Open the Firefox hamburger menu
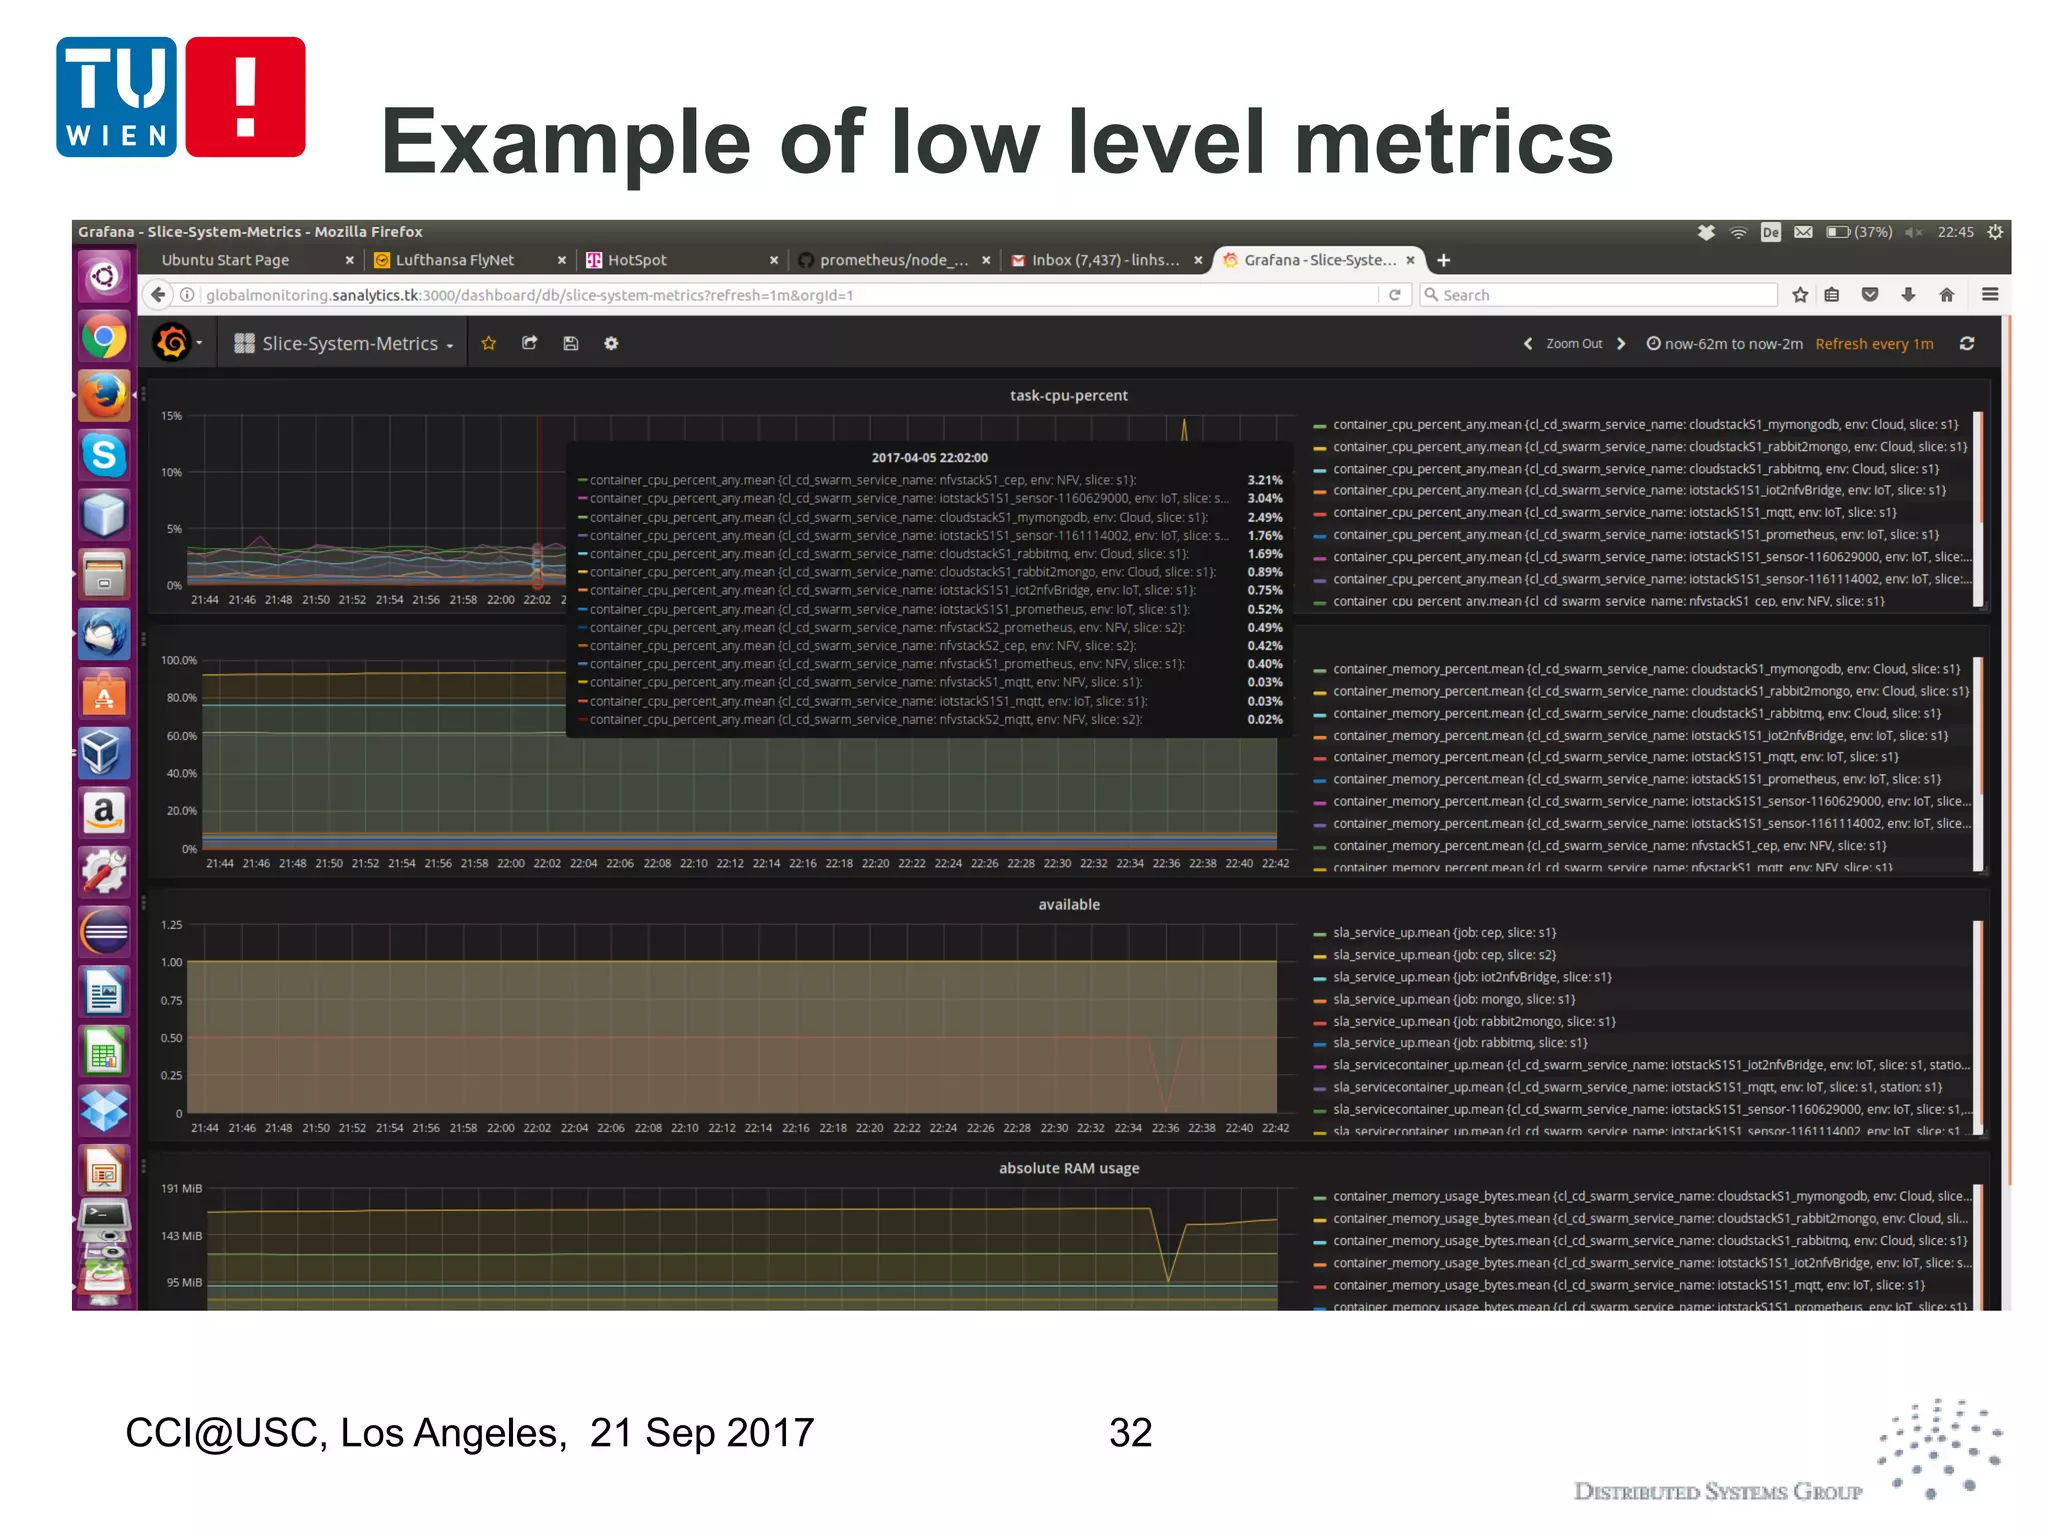Screen dimensions: 2048x1536 point(1990,295)
